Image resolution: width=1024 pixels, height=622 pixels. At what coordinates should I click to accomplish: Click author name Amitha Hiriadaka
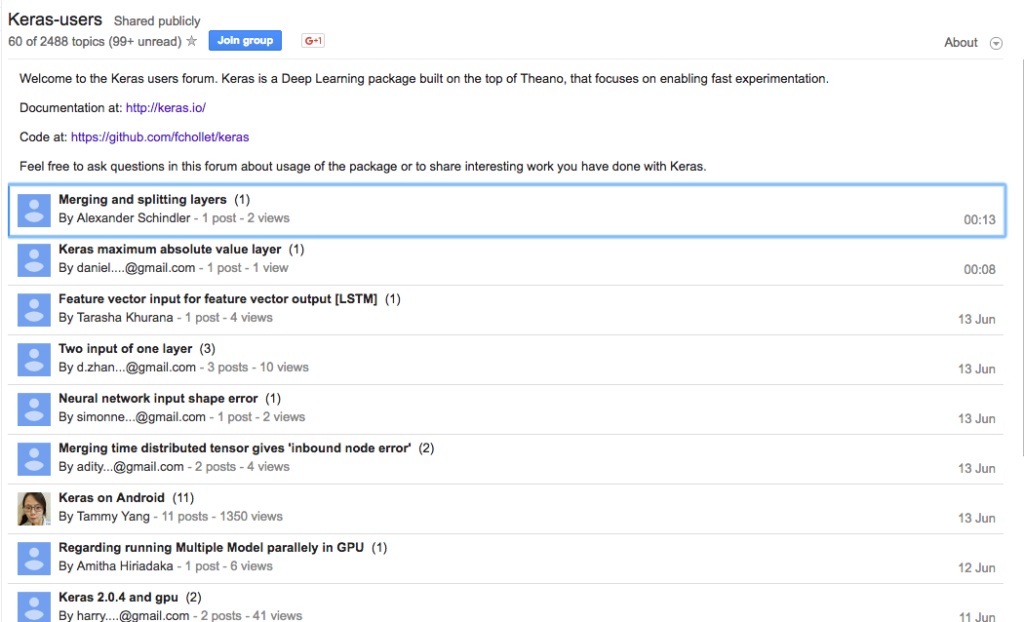pos(125,566)
